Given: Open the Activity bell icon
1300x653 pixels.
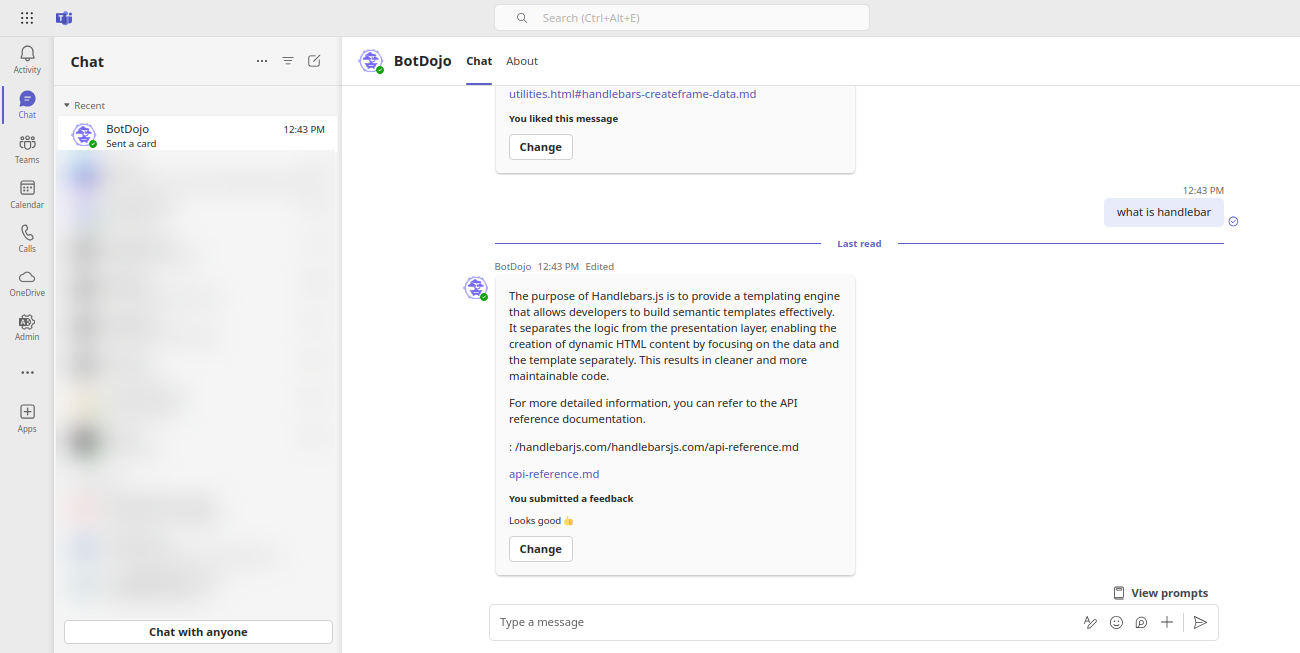Looking at the screenshot, I should coord(27,53).
